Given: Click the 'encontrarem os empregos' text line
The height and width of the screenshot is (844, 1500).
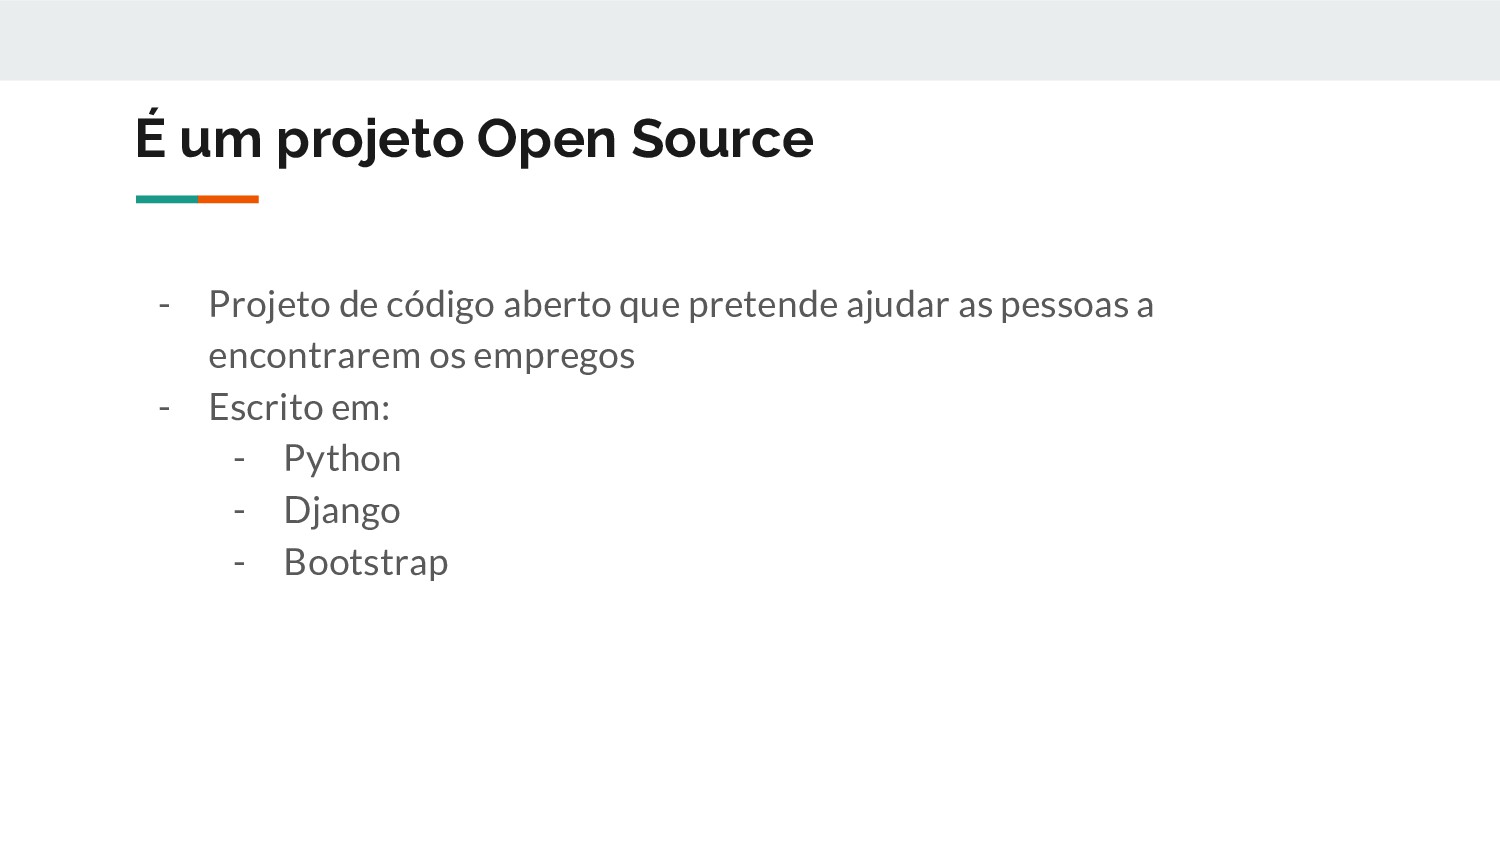Looking at the screenshot, I should pos(421,356).
